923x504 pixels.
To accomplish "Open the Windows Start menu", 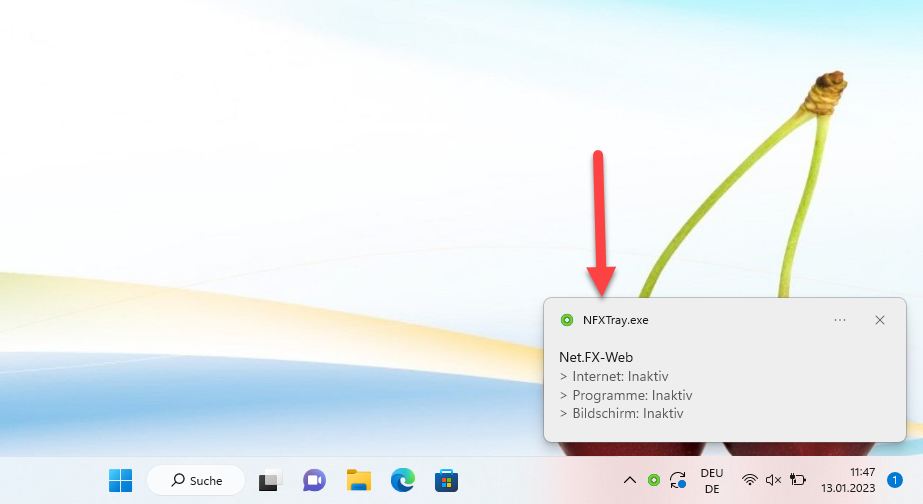I will (x=121, y=480).
